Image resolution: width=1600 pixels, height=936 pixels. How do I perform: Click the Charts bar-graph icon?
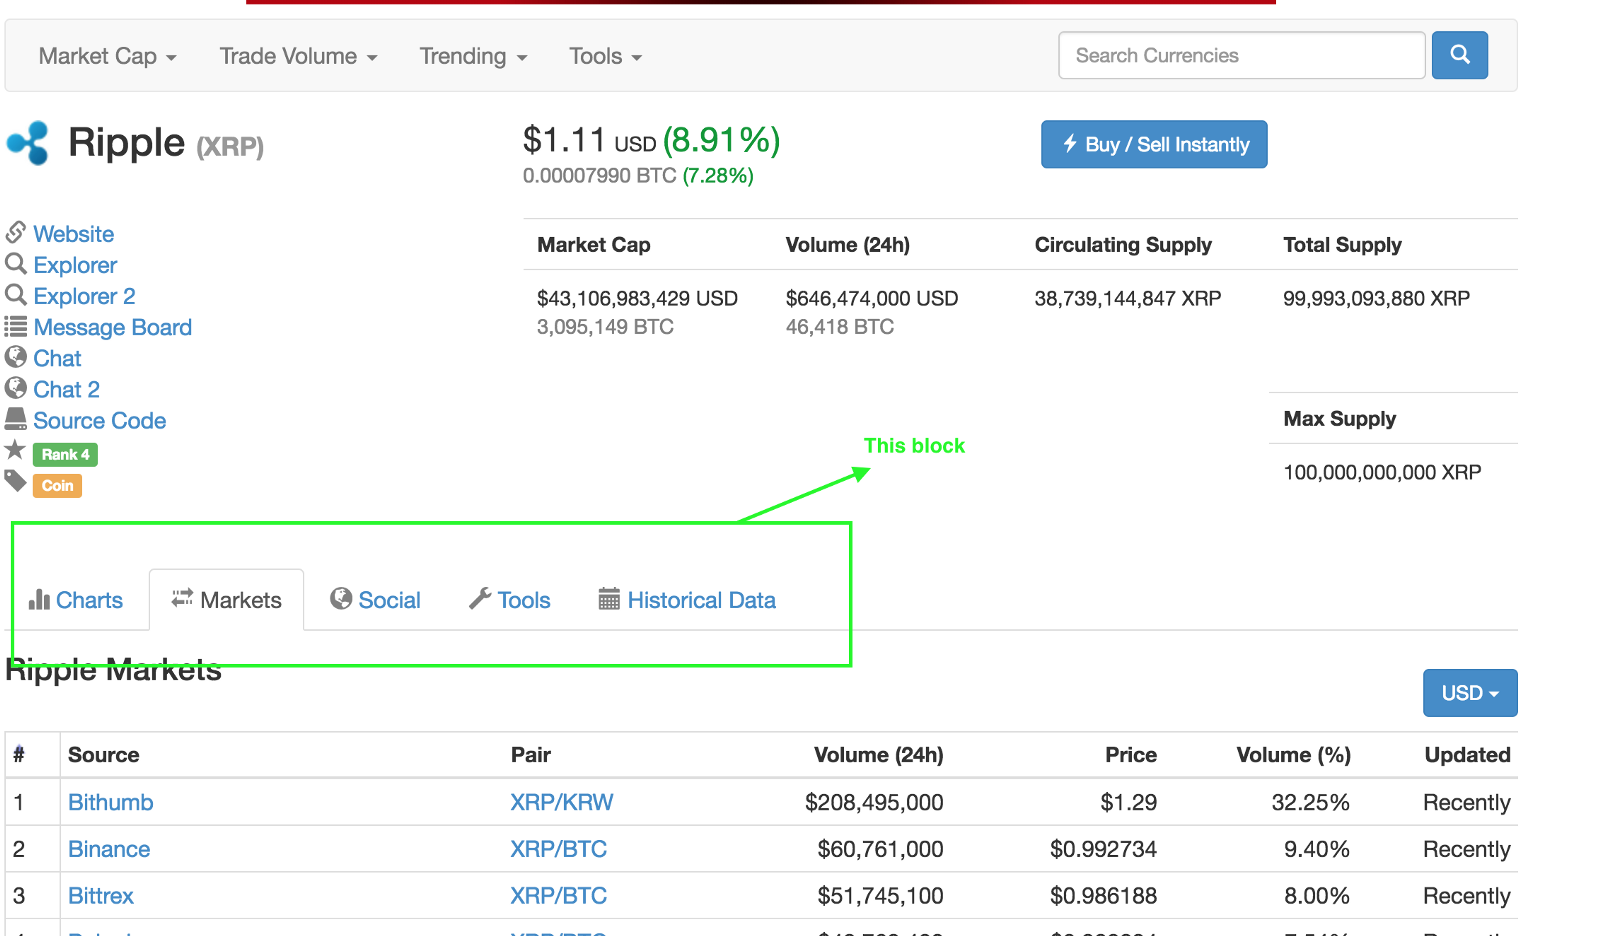click(x=39, y=599)
